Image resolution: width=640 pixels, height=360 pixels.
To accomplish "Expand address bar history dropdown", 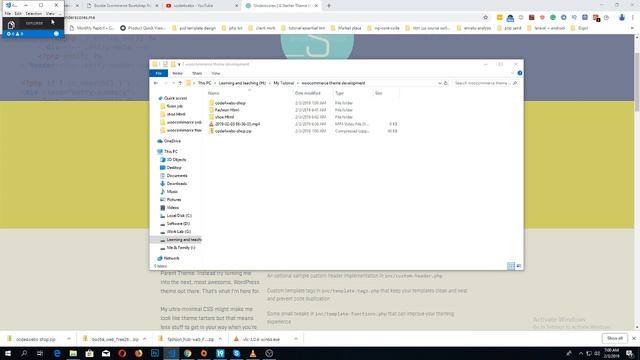I will click(x=440, y=83).
